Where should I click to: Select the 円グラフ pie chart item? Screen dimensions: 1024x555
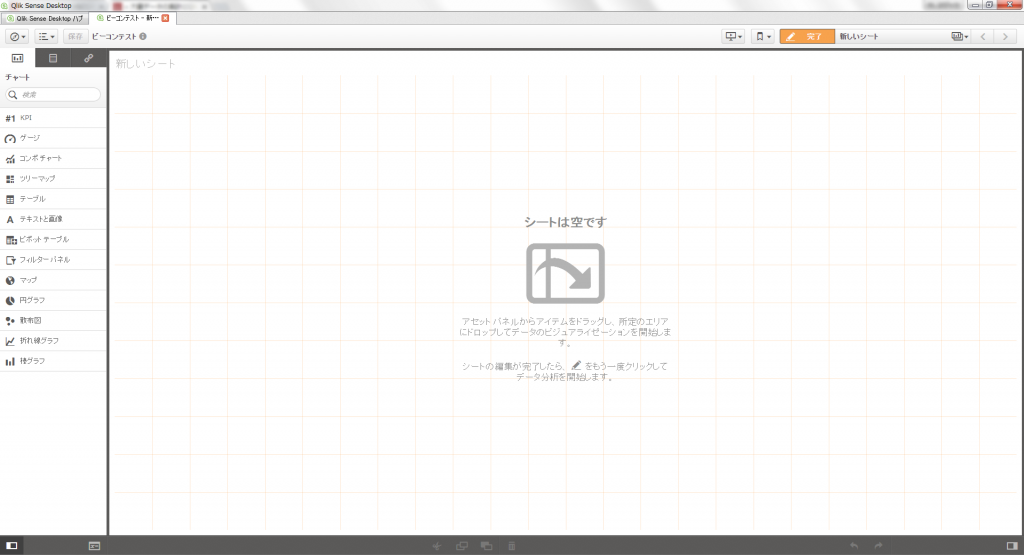point(32,300)
